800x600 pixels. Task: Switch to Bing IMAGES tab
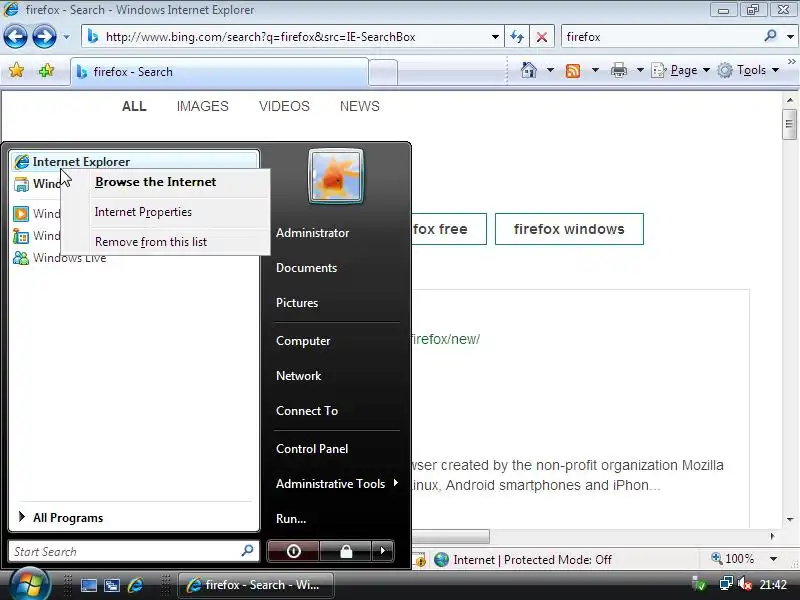coord(203,106)
